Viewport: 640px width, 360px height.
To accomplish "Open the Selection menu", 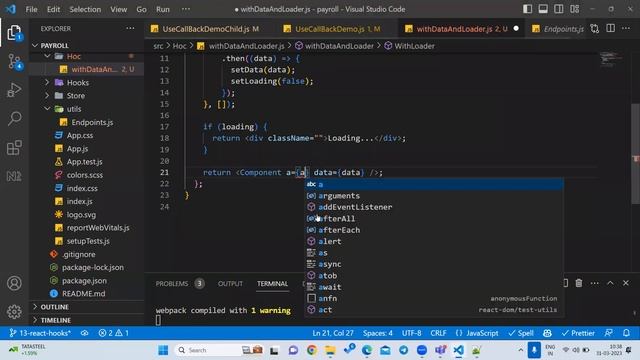I will click(85, 9).
